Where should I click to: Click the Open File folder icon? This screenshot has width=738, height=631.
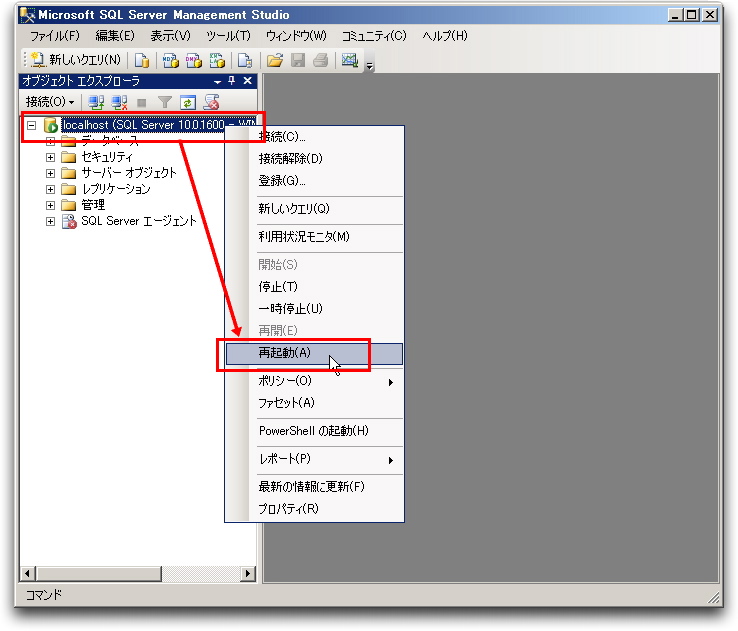[275, 60]
